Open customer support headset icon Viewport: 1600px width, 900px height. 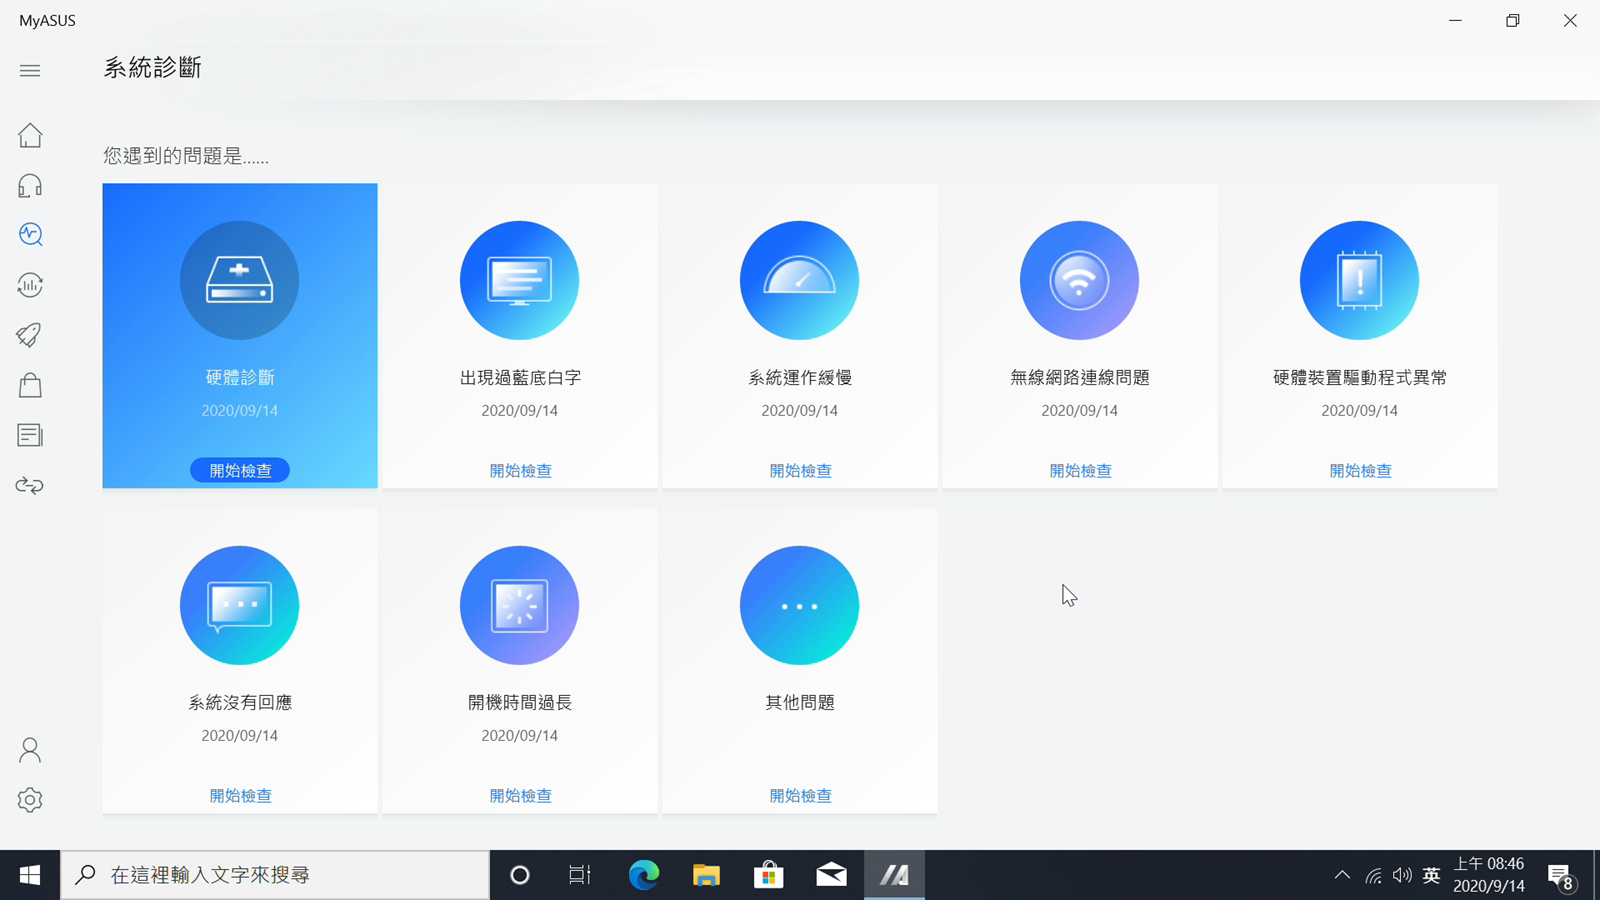coord(30,185)
